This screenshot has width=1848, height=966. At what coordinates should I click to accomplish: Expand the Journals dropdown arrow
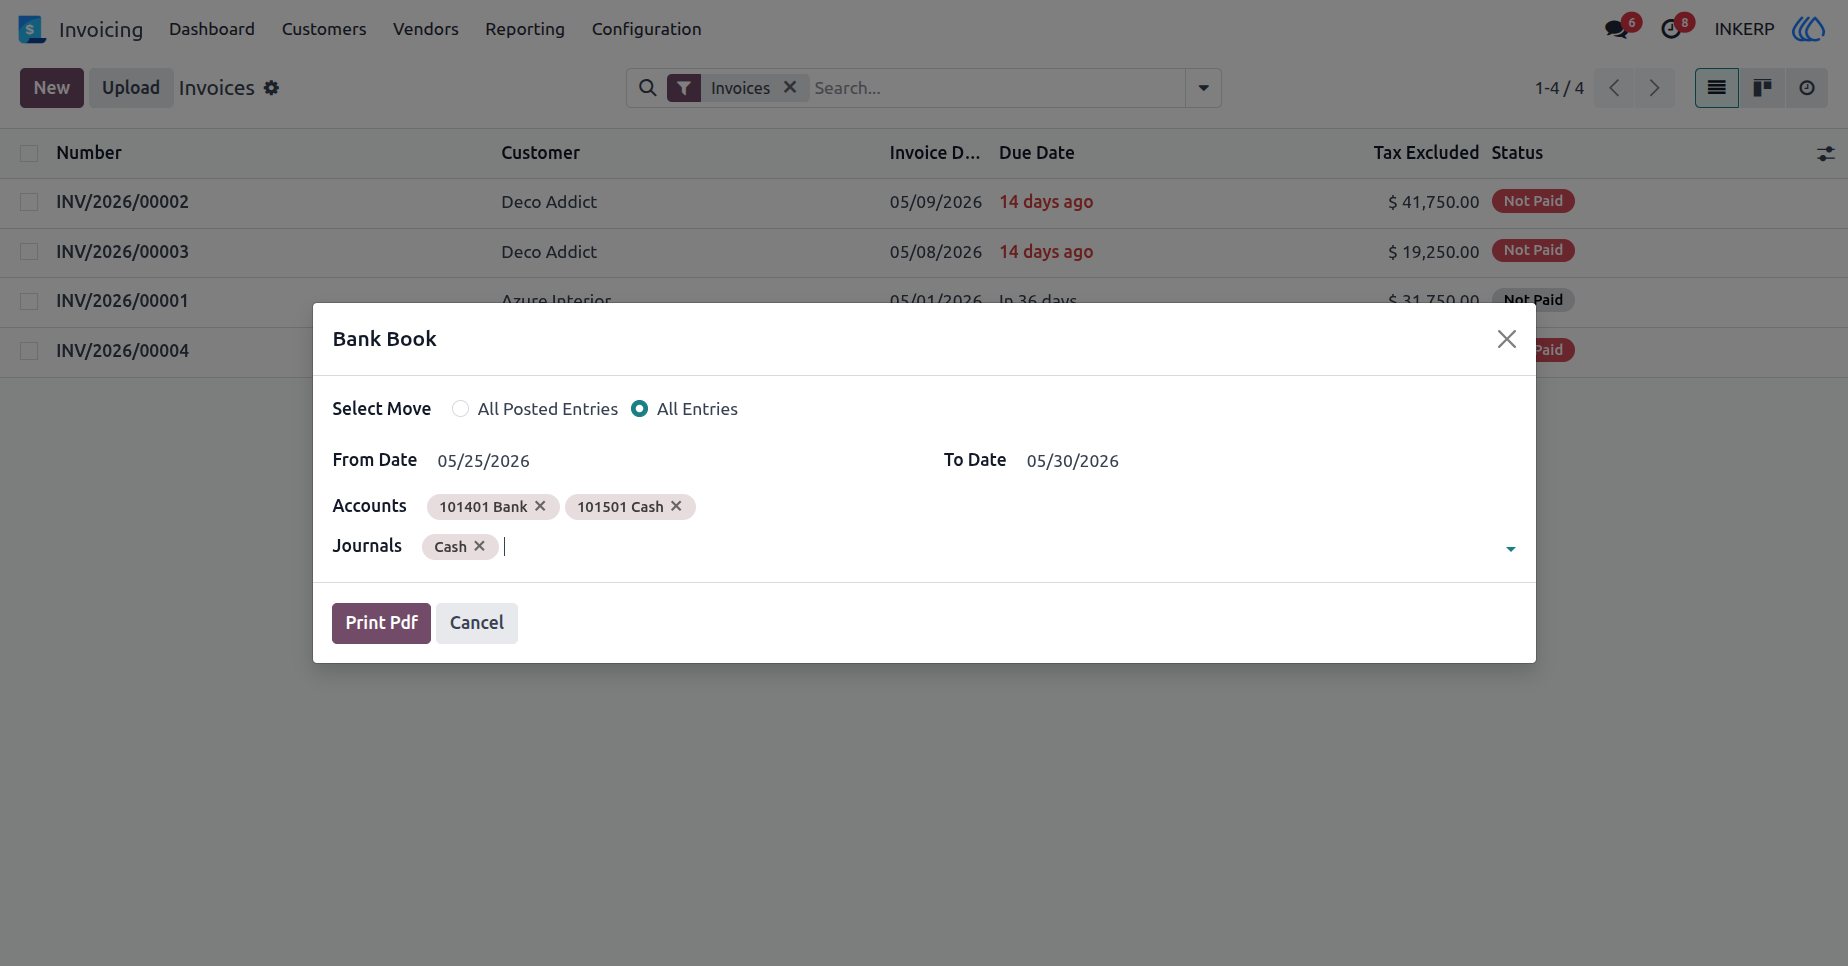(x=1510, y=549)
